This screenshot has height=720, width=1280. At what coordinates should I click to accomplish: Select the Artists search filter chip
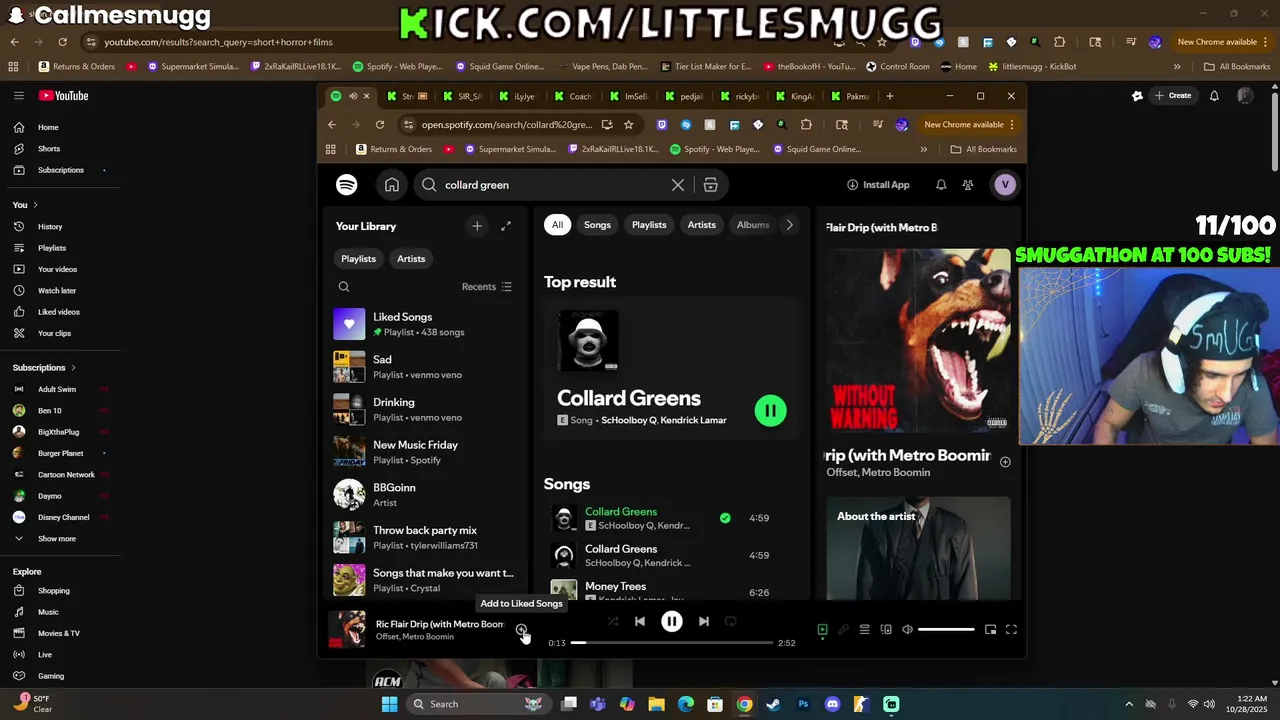tap(701, 225)
